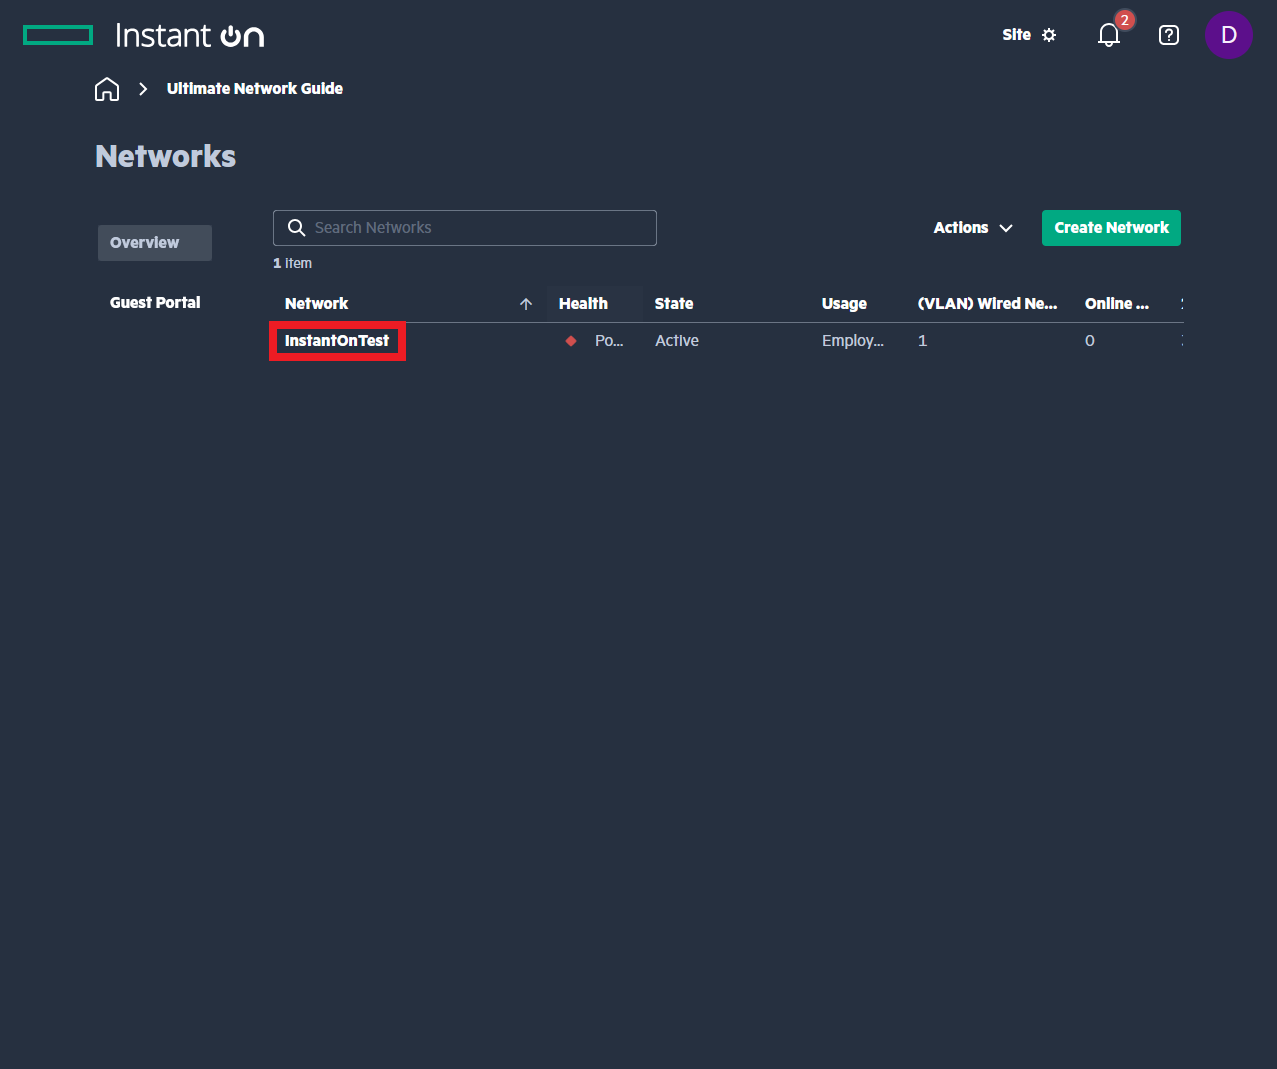This screenshot has height=1069, width=1277.
Task: Click the 1 item count label
Action: 292,263
